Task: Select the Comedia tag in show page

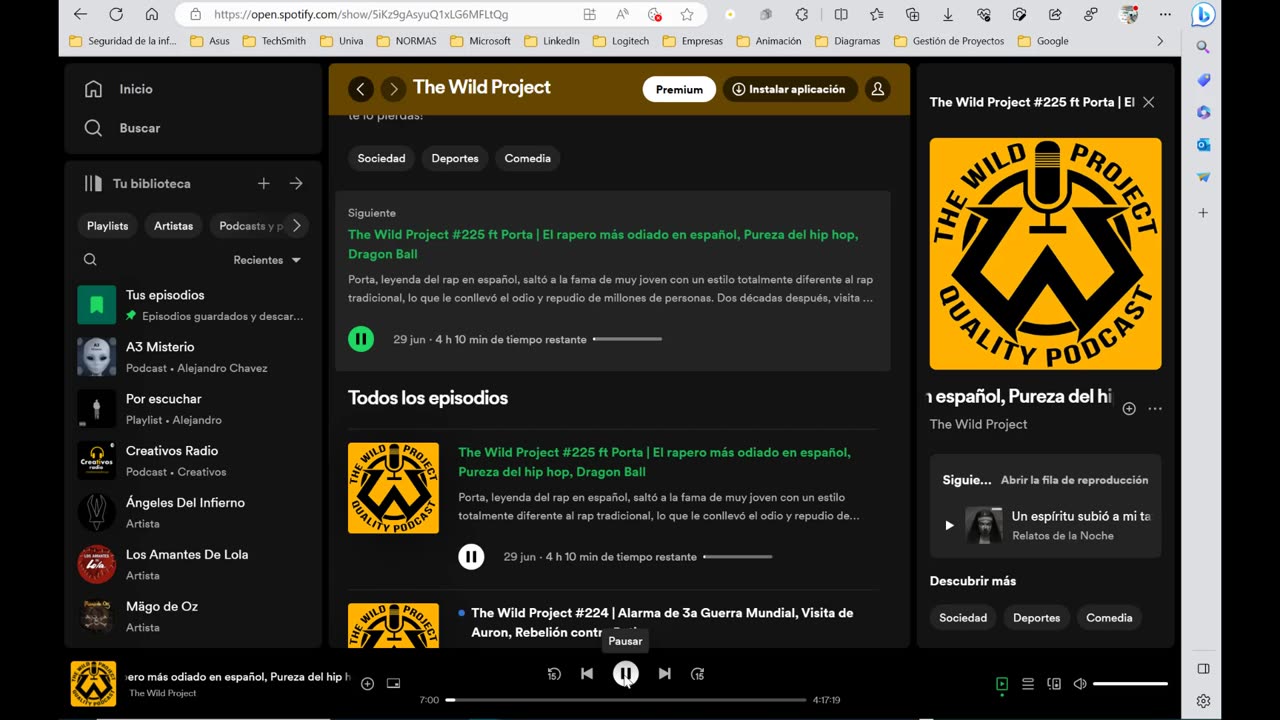Action: pos(528,158)
